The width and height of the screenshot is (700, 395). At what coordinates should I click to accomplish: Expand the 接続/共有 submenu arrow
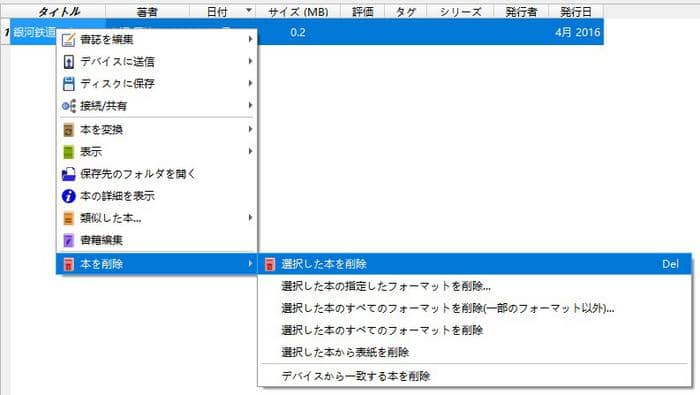pyautogui.click(x=250, y=105)
